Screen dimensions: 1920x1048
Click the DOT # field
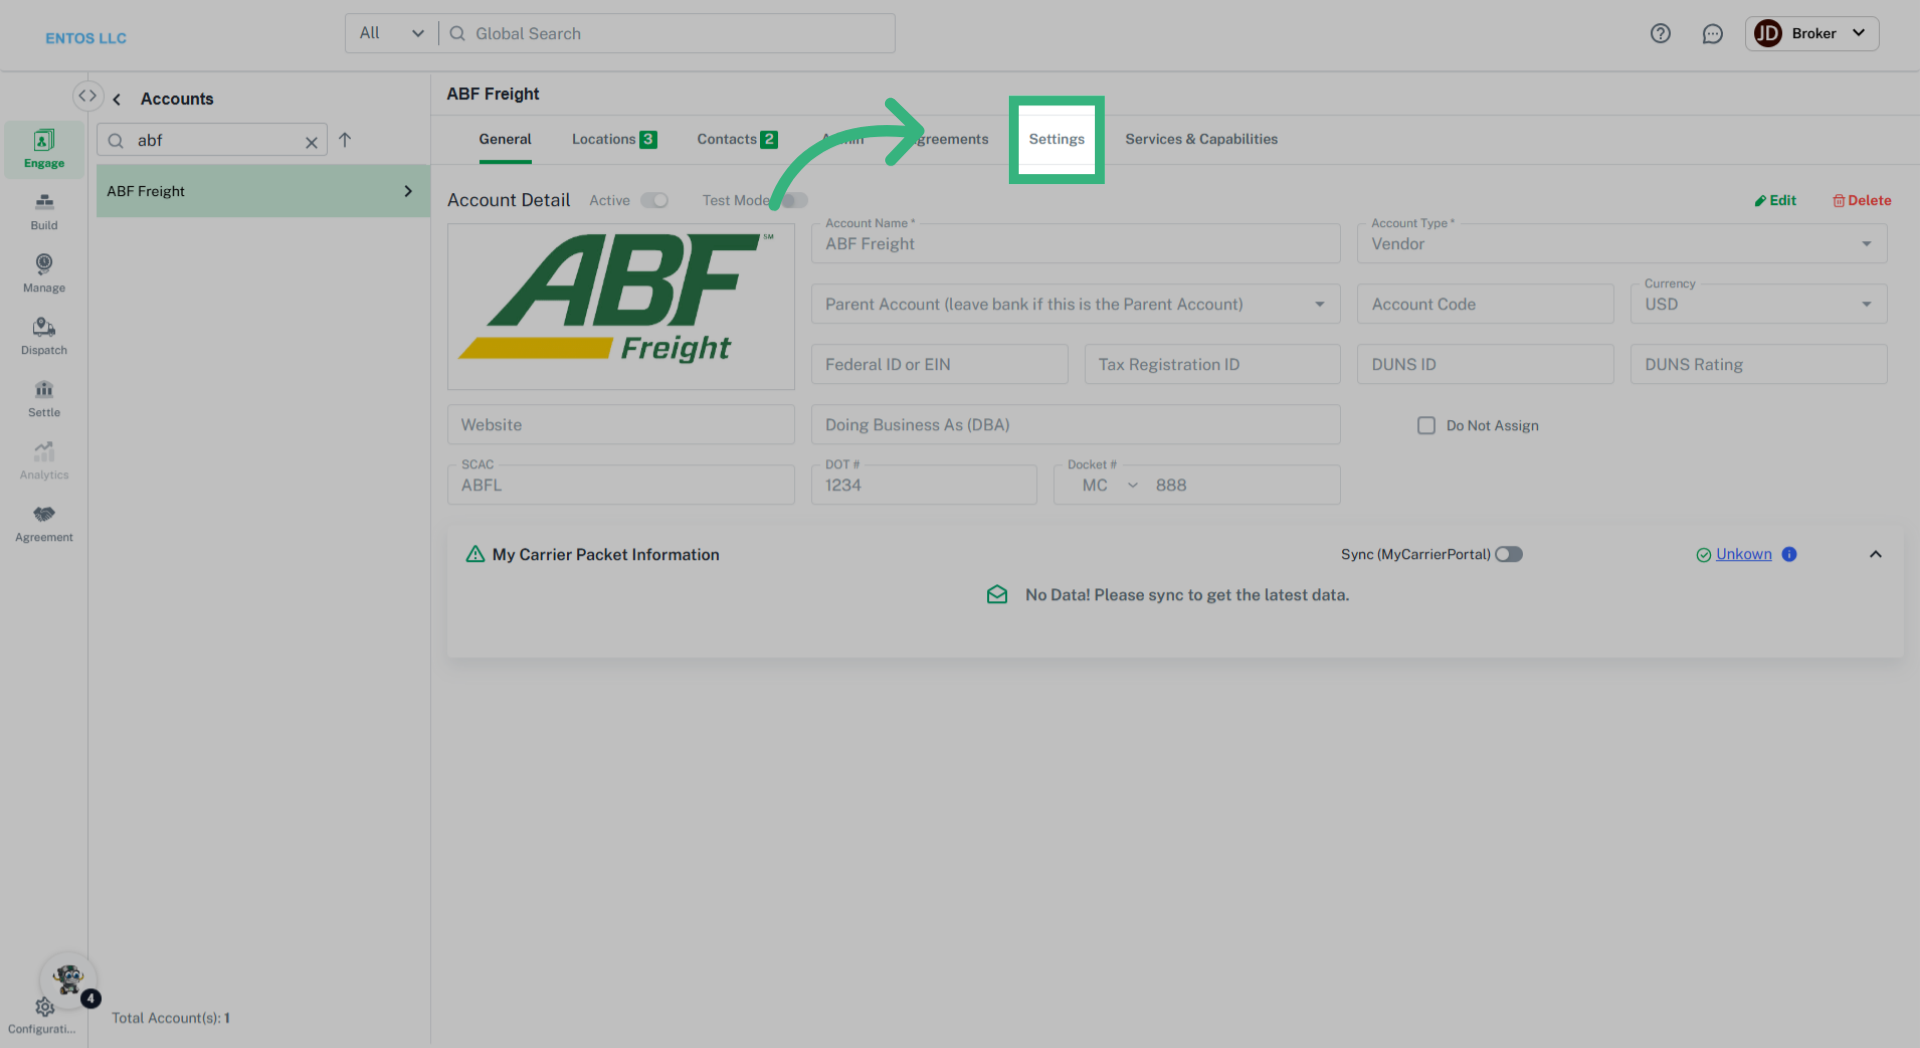click(x=924, y=484)
